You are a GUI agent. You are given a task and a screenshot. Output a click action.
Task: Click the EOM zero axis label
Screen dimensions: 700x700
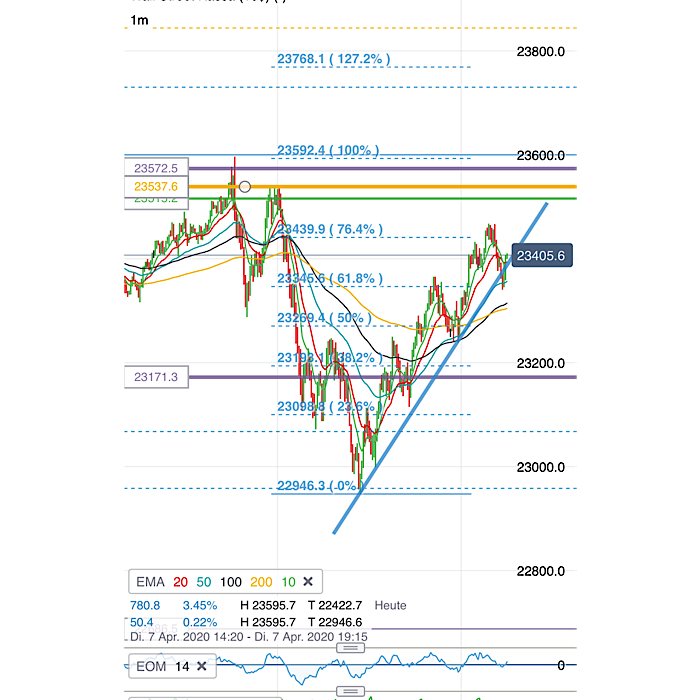[x=561, y=665]
